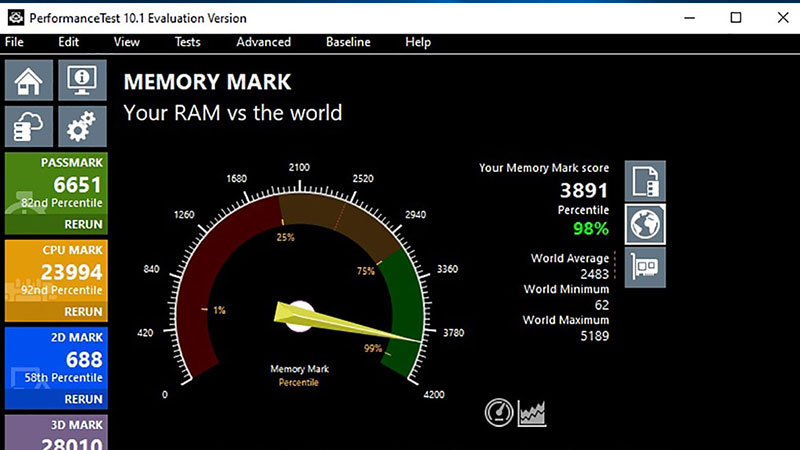The width and height of the screenshot is (800, 450).
Task: Select the PassMark 6651 score tile
Action: pos(56,193)
